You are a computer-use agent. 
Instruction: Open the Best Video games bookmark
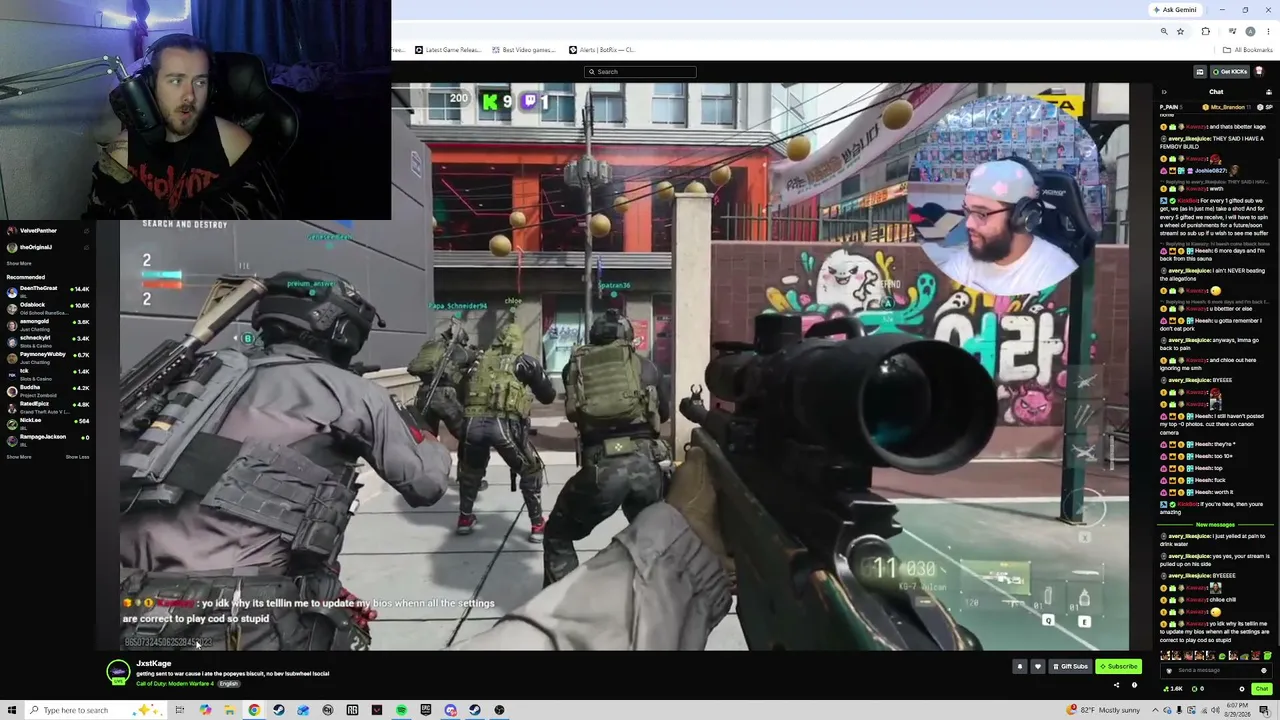click(523, 50)
